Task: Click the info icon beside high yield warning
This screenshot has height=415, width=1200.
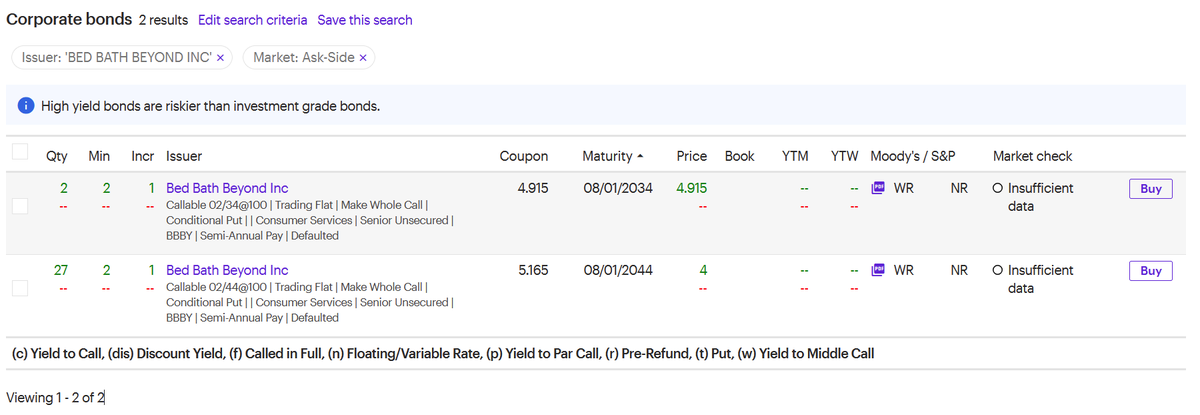Action: (25, 106)
